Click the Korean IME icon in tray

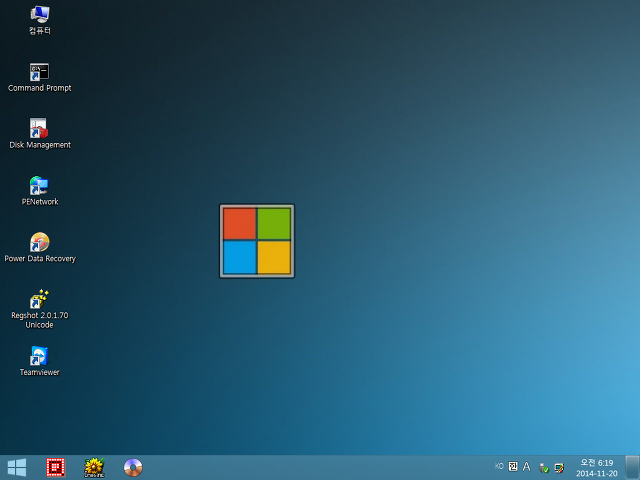pyautogui.click(x=513, y=466)
